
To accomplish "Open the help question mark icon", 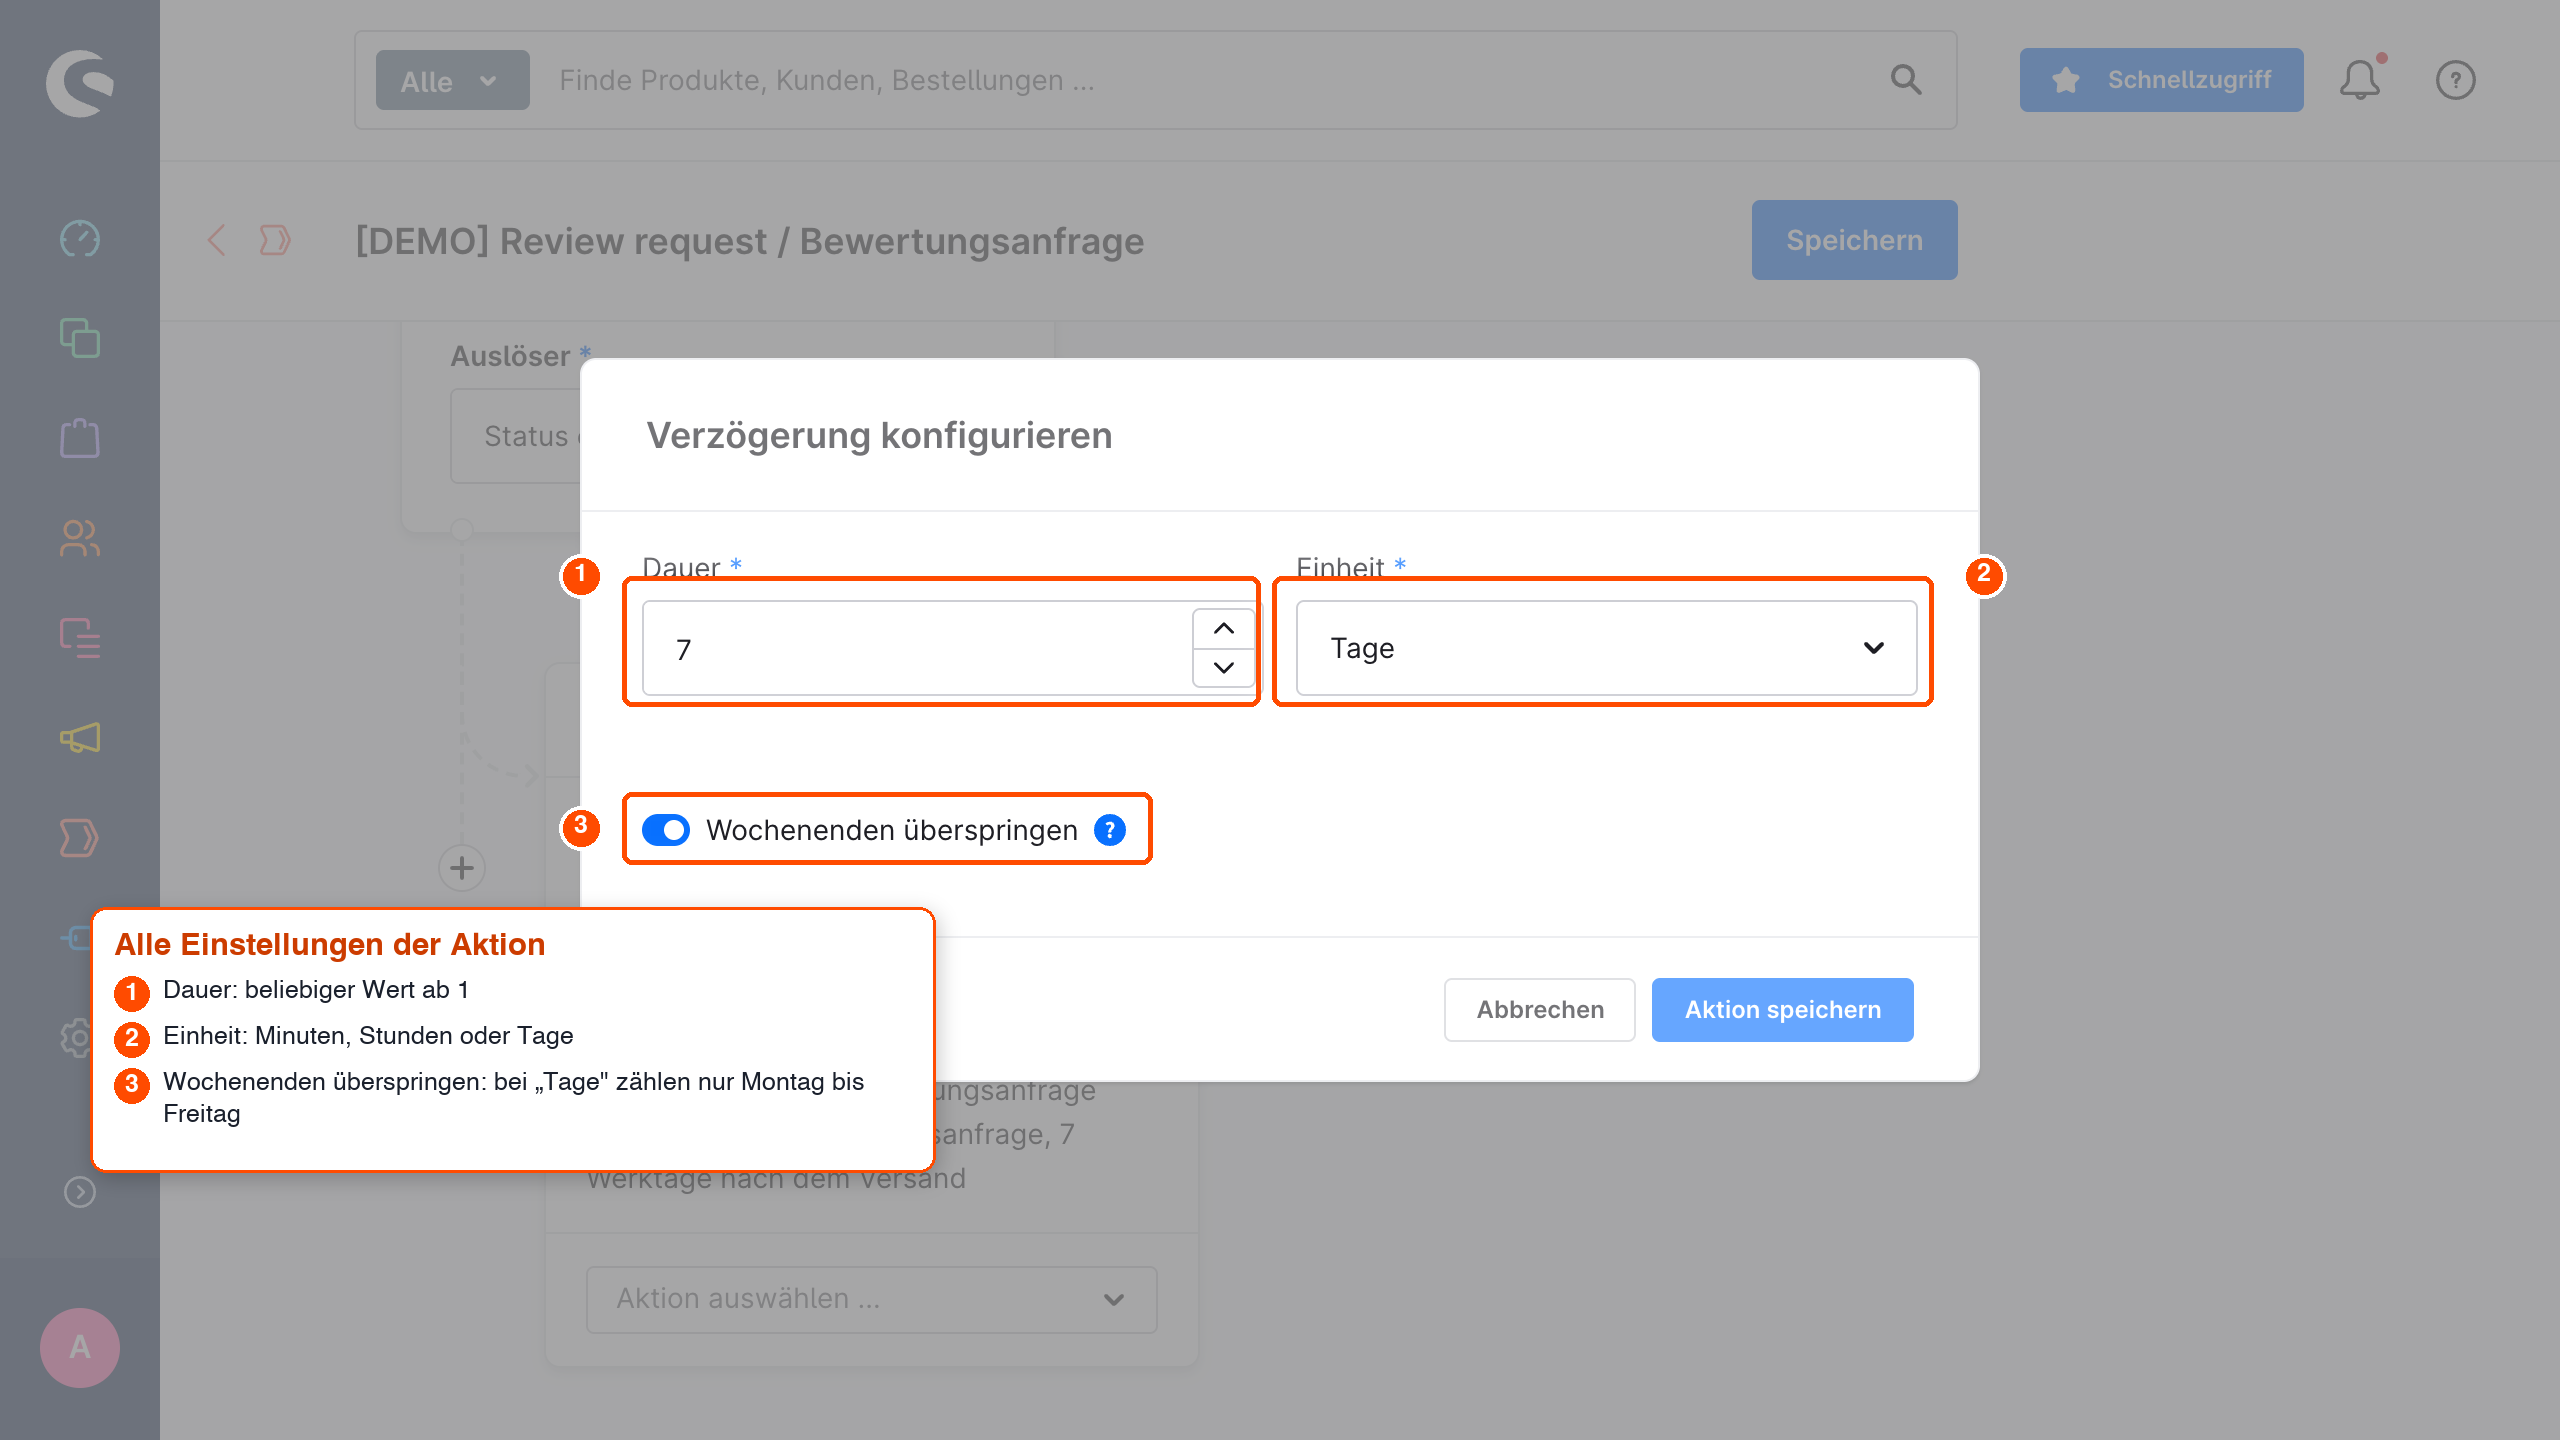I will 2456,80.
